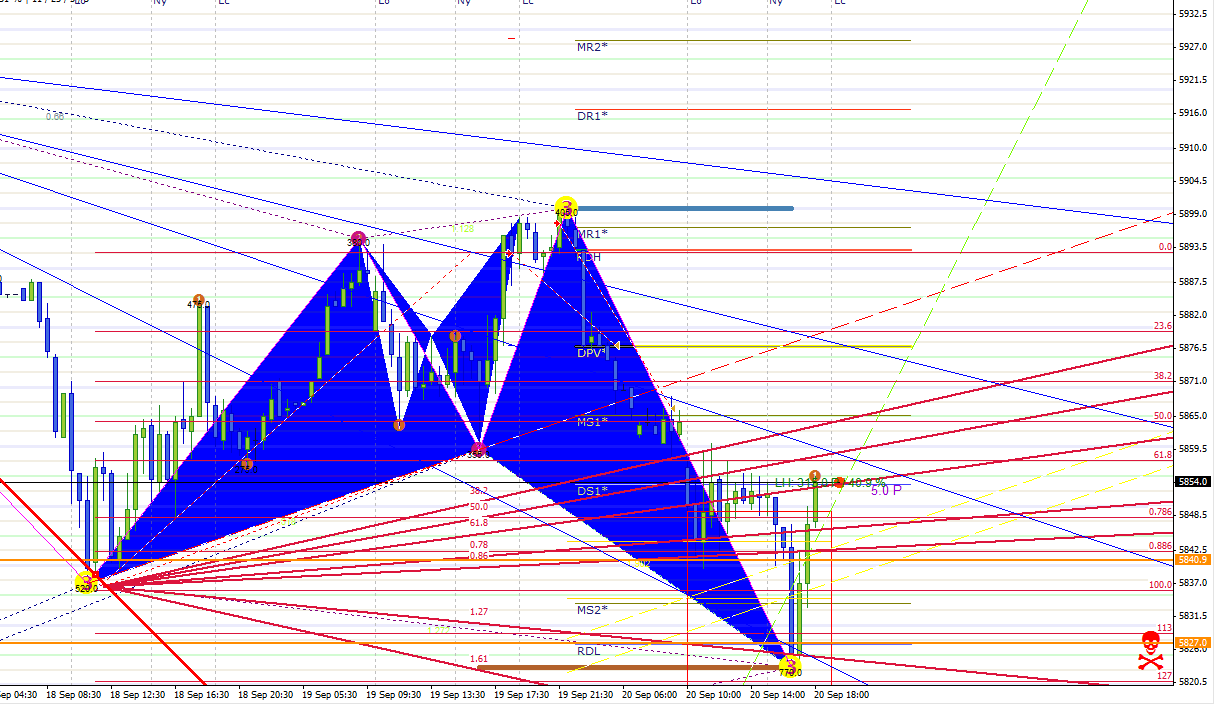Viewport: 1215px width, 704px height.
Task: Click the 127 Fibonacci extension label
Action: coord(1165,677)
